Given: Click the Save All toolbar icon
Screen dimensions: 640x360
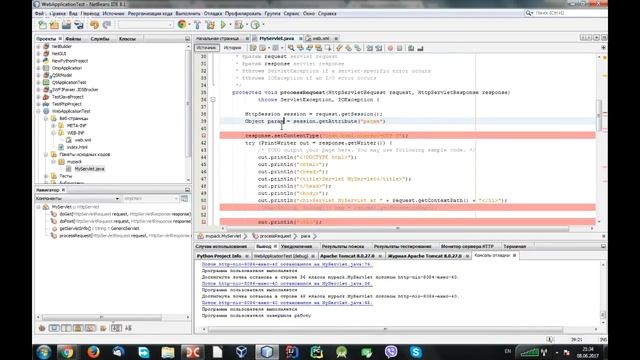Looking at the screenshot, I should 79,25.
